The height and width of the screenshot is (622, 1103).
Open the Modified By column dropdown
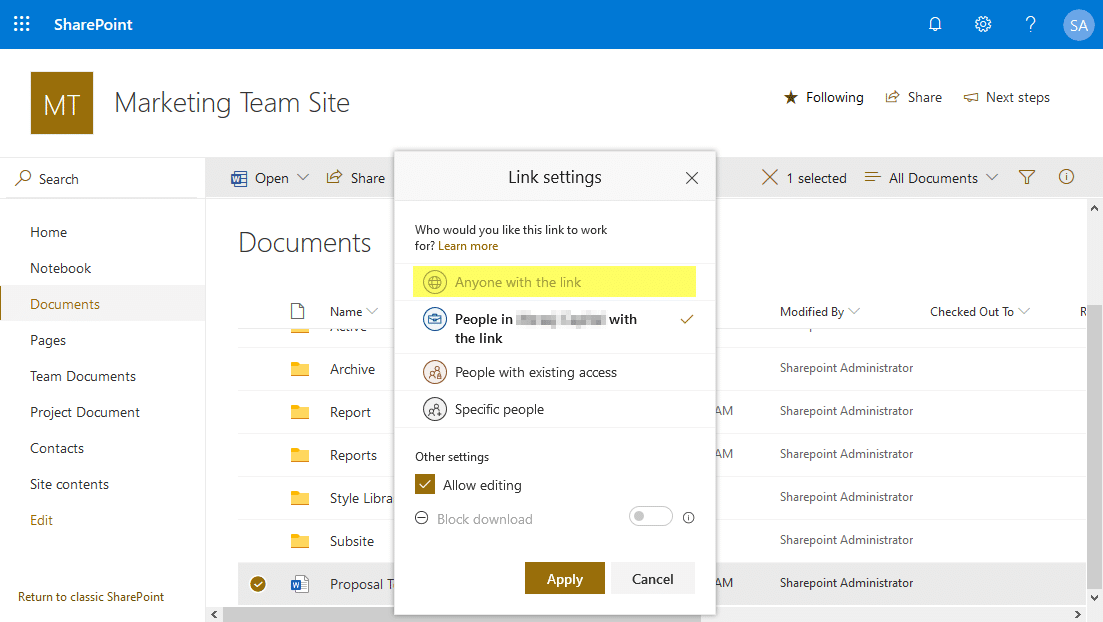point(818,311)
